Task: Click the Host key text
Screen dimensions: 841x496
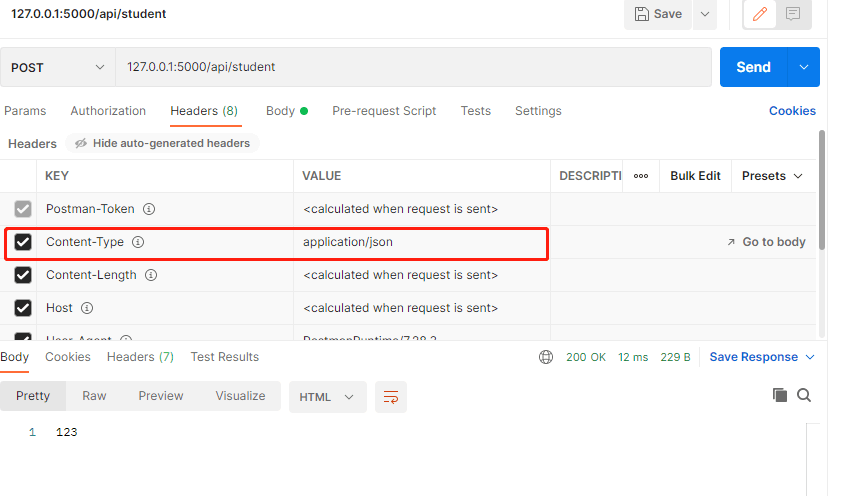Action: (59, 308)
